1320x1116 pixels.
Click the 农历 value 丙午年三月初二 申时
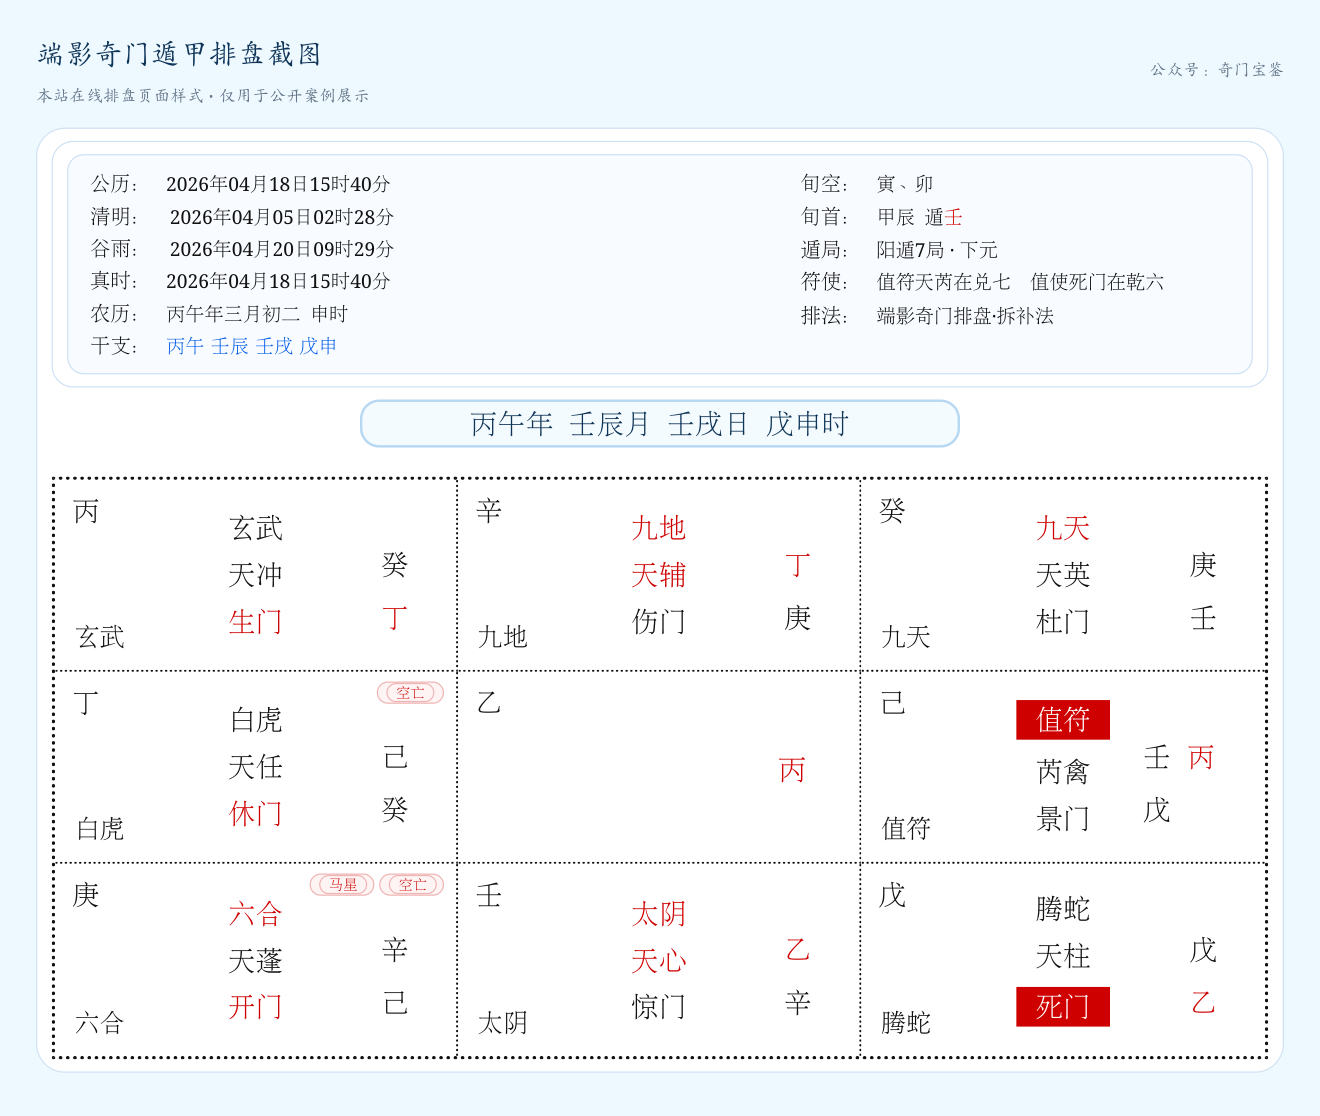pyautogui.click(x=257, y=314)
